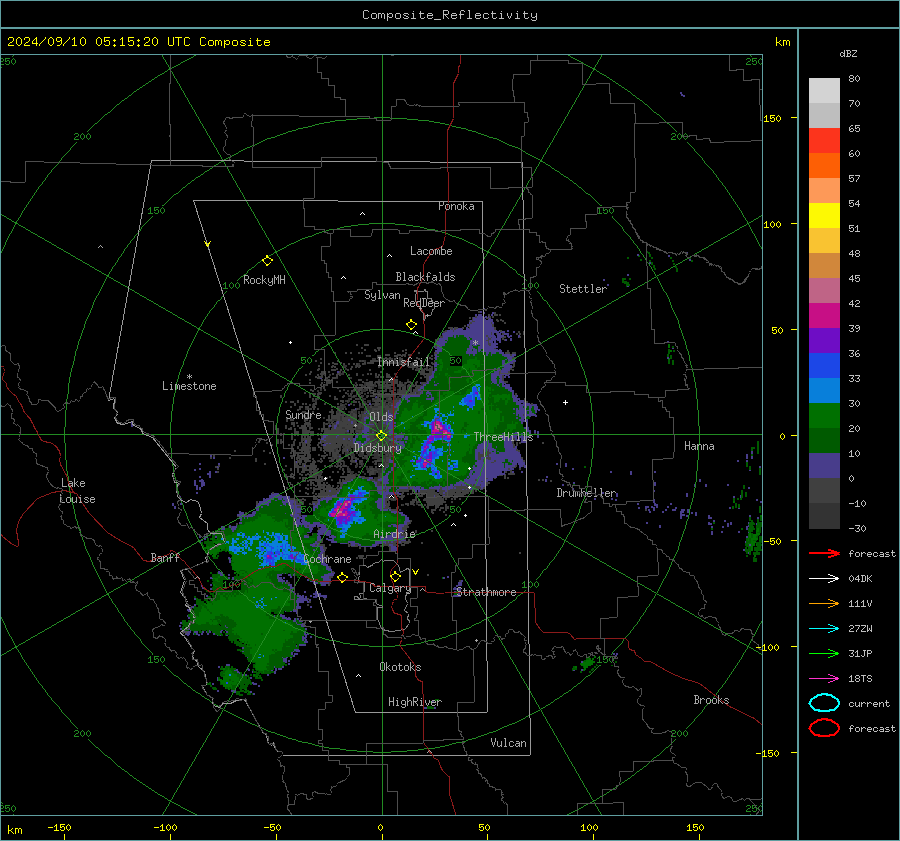Click the Composite_Reflectivity title text

click(450, 15)
